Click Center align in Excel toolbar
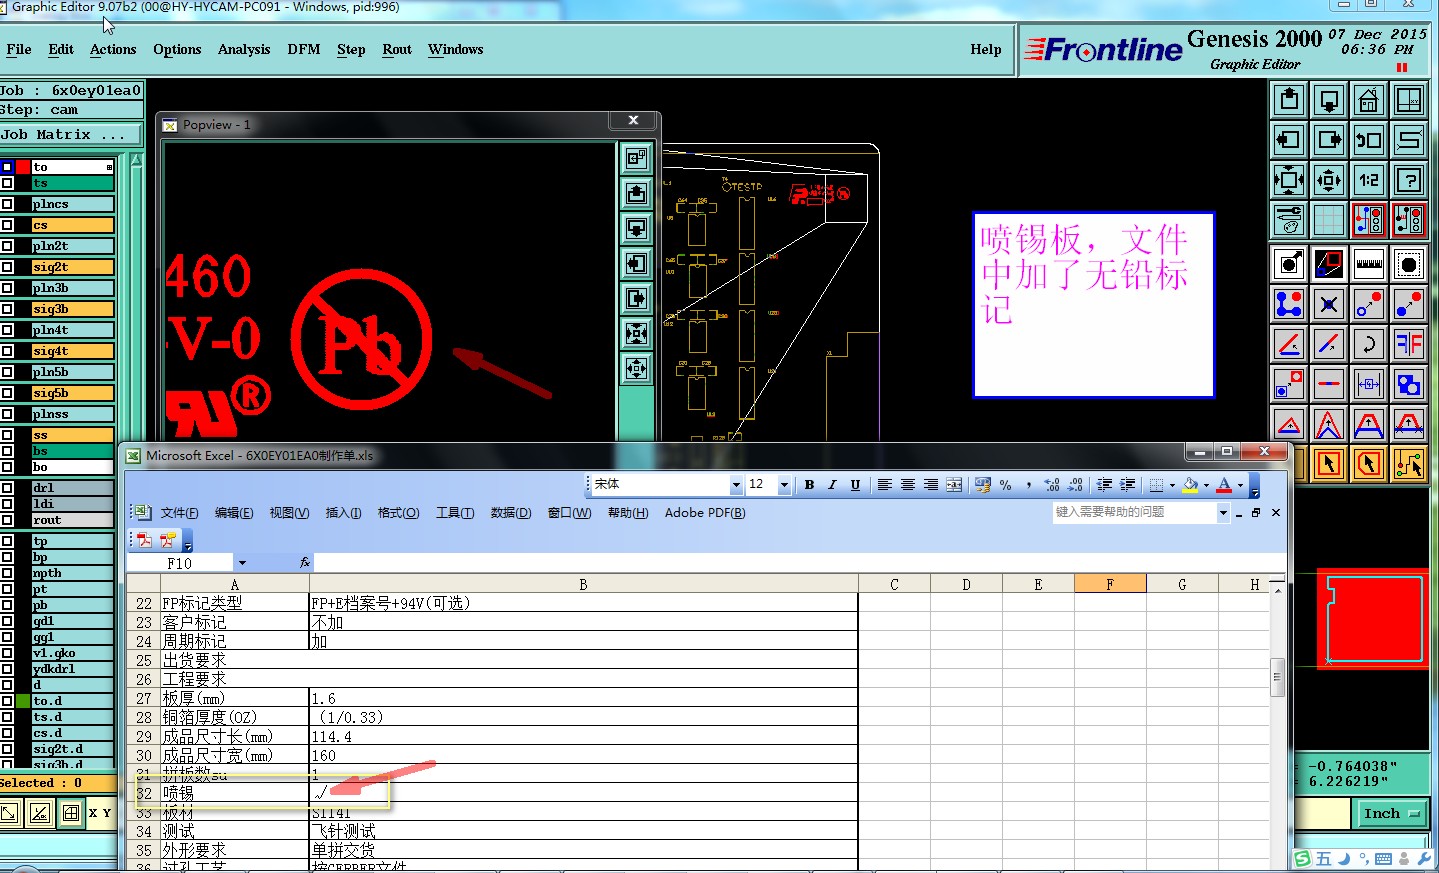 [908, 485]
